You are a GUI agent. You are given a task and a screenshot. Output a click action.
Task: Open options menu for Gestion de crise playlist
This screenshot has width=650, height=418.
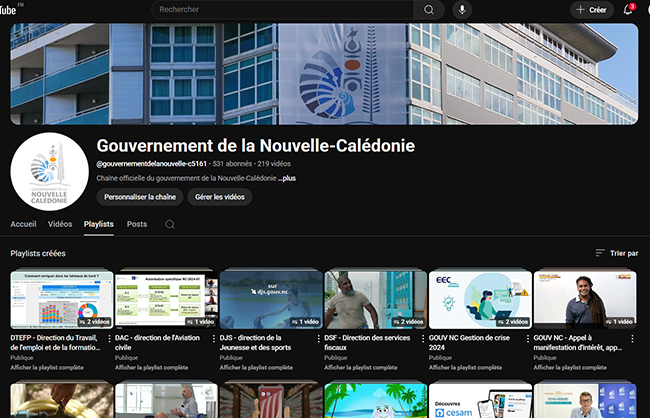click(x=528, y=339)
